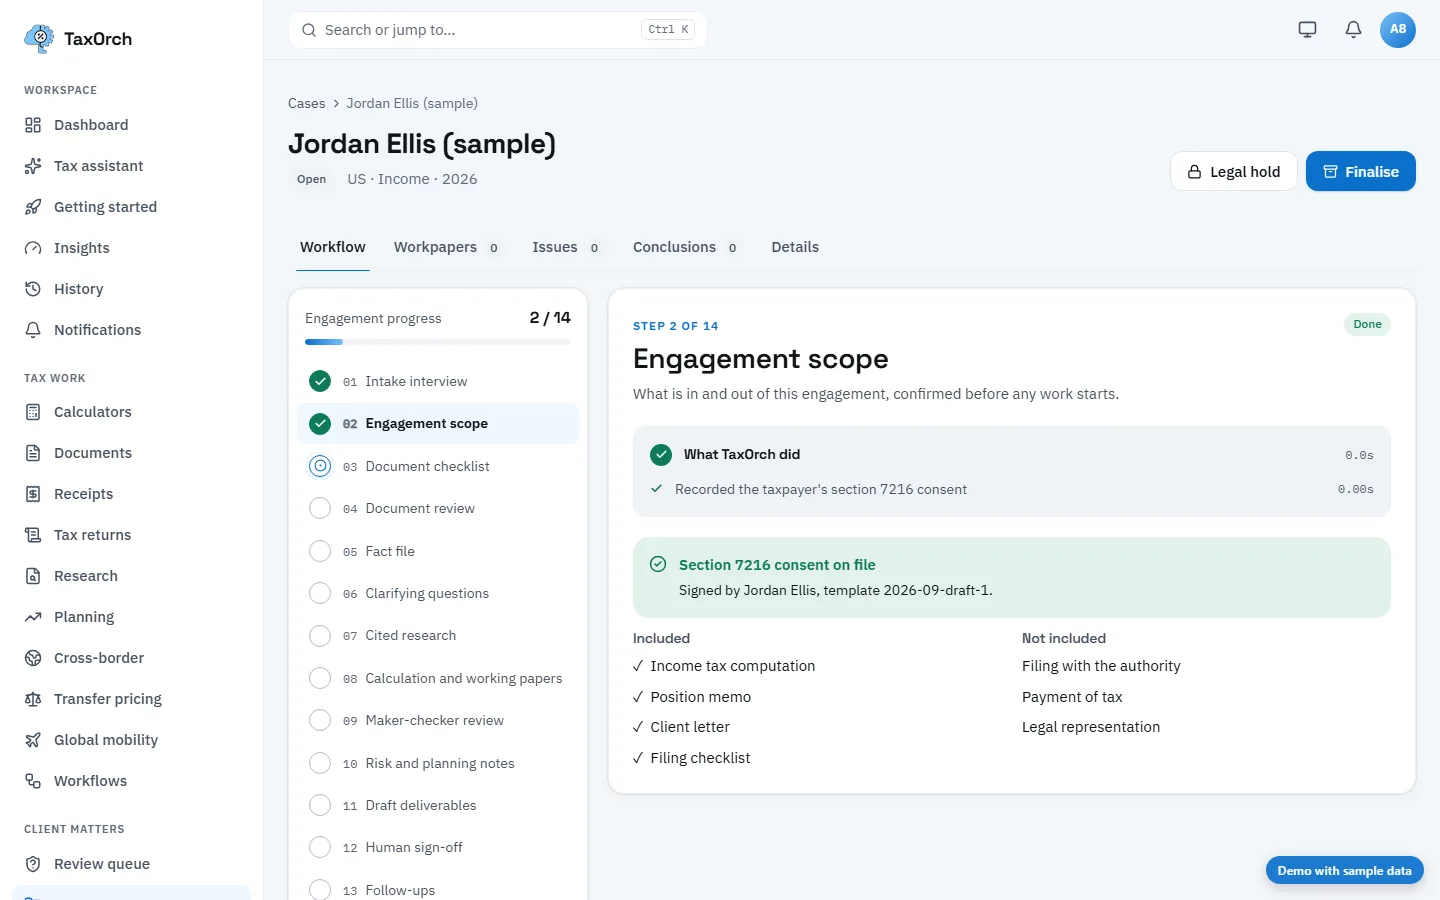Open step 10 Risk and planning notes
This screenshot has width=1440, height=900.
pyautogui.click(x=438, y=763)
